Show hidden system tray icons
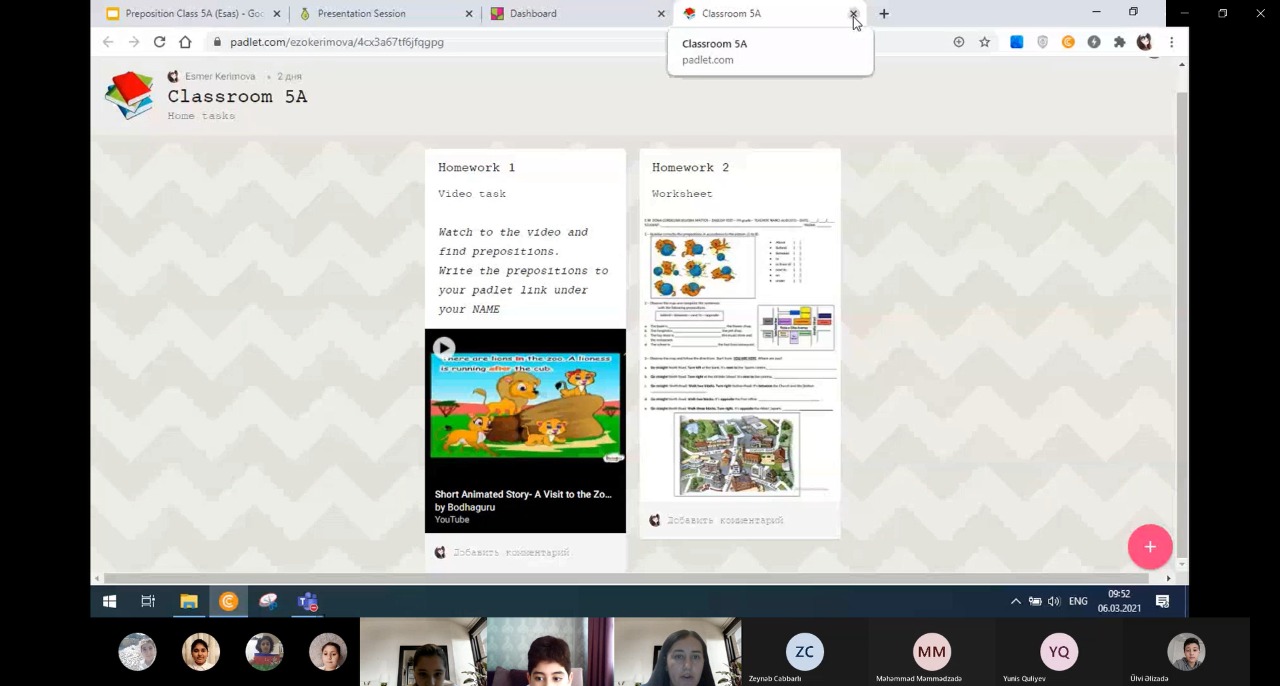This screenshot has height=686, width=1280. tap(1016, 601)
